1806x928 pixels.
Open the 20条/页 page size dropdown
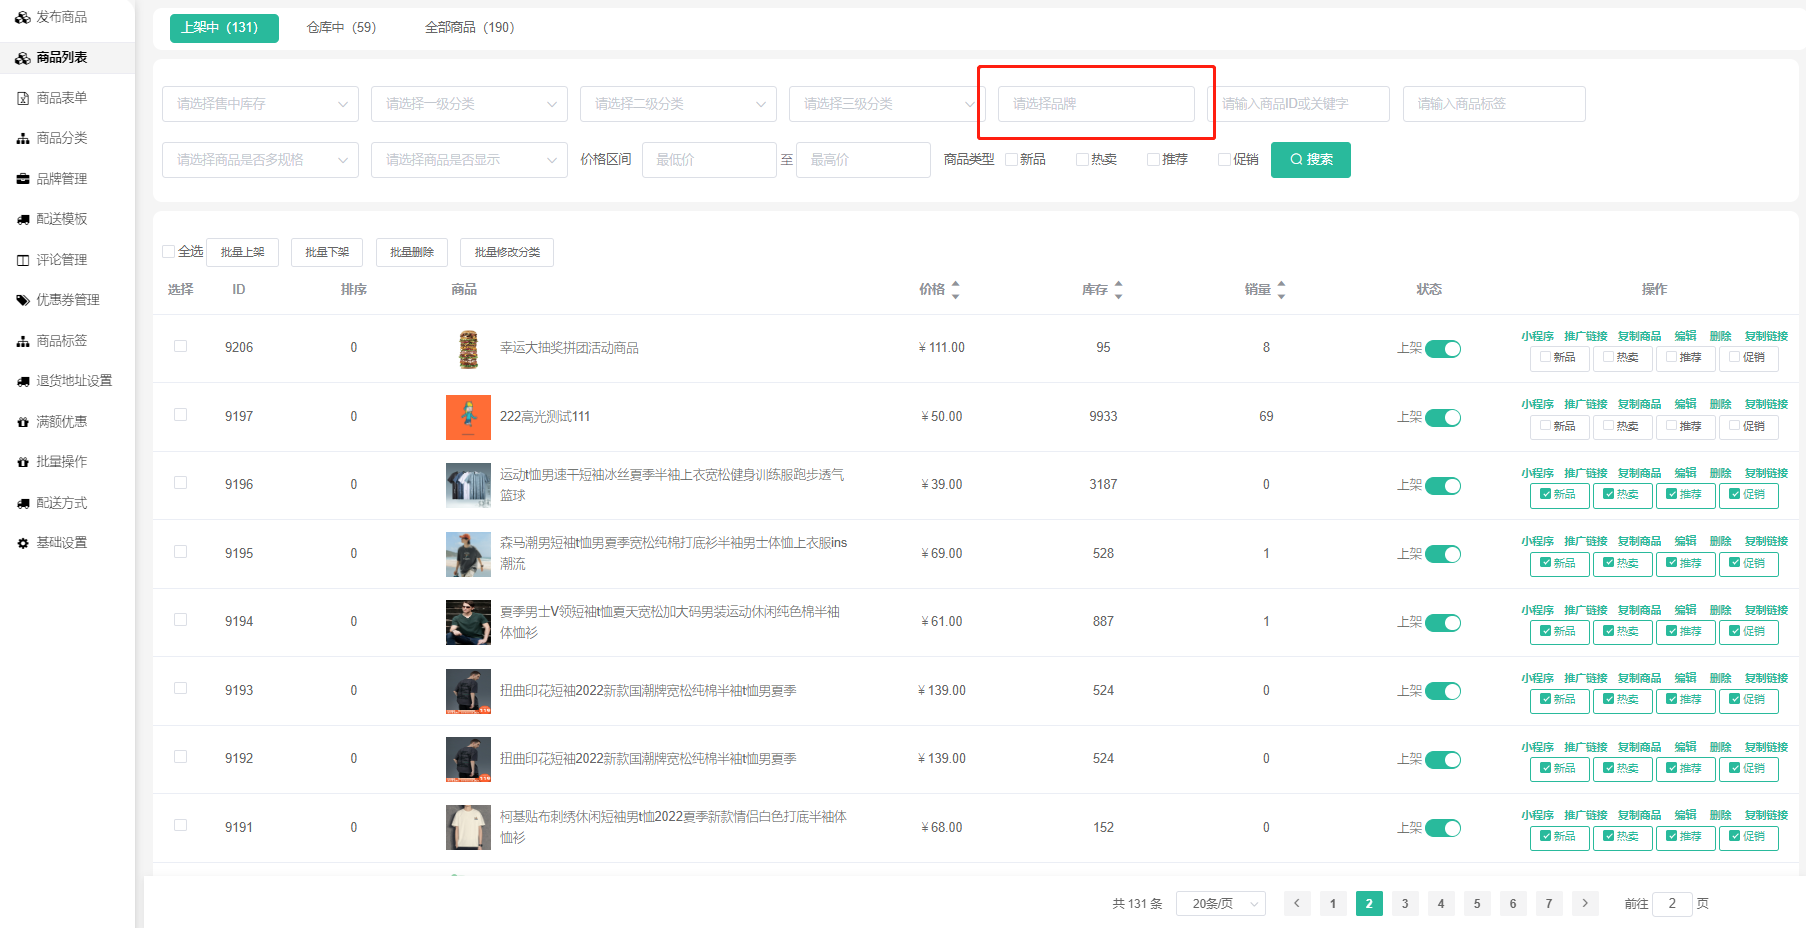coord(1220,904)
